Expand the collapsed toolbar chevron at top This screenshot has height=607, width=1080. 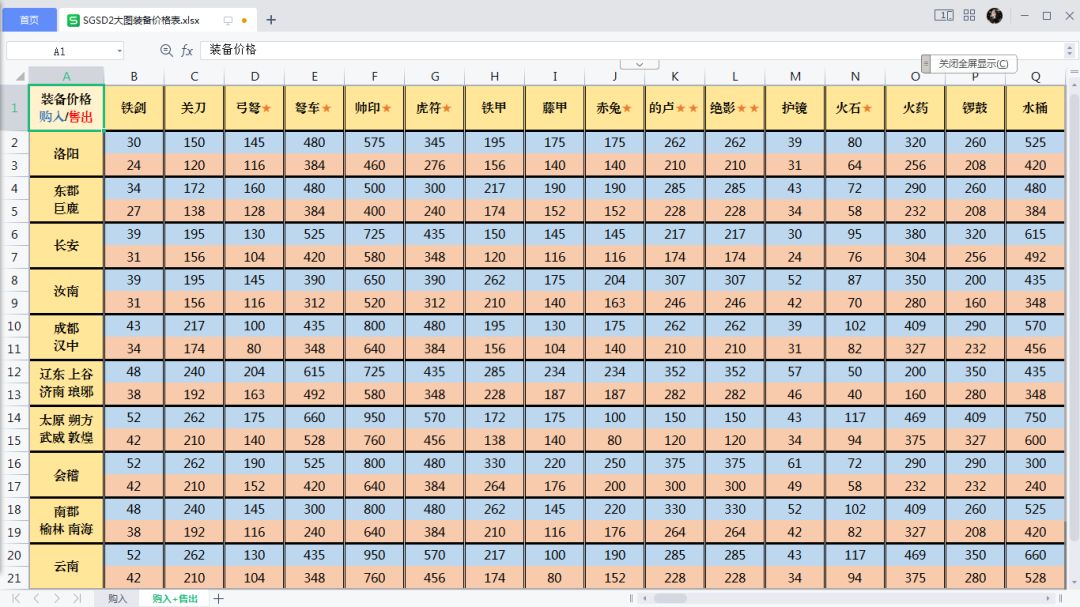tap(639, 64)
